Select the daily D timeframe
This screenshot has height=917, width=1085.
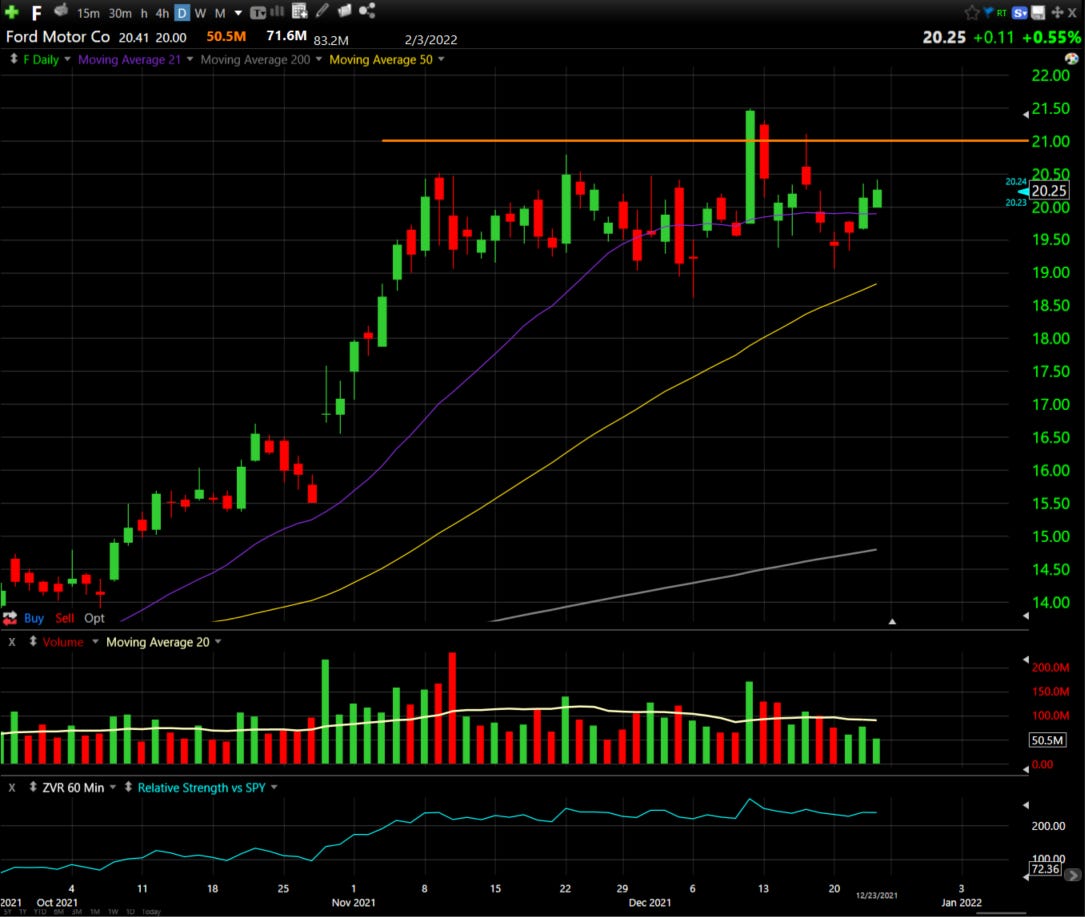pos(181,13)
